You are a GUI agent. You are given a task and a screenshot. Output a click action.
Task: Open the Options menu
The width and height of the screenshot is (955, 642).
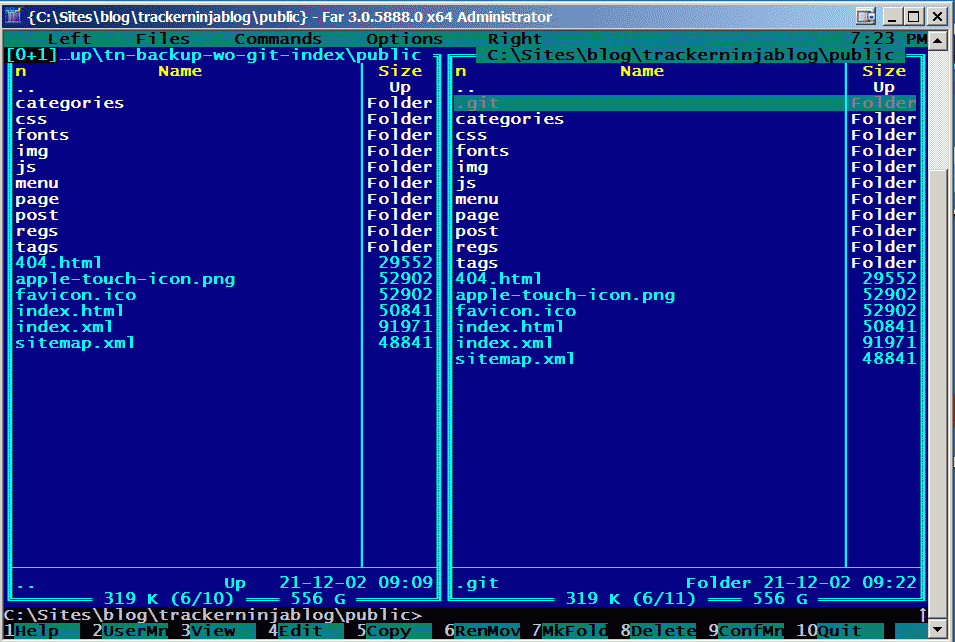pyautogui.click(x=404, y=39)
